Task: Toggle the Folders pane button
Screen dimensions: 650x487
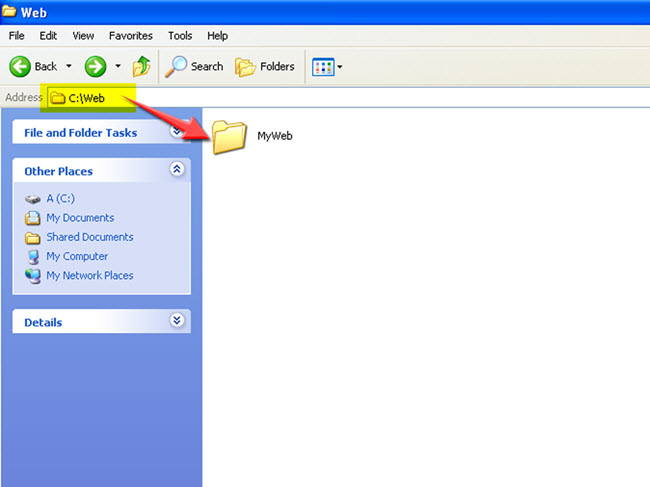Action: (x=264, y=66)
